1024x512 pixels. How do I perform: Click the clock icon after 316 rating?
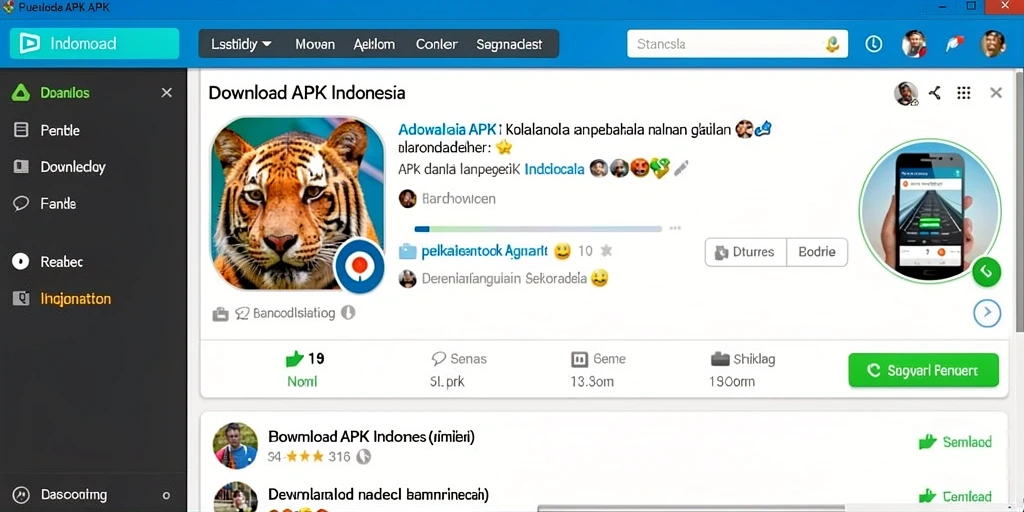(364, 456)
